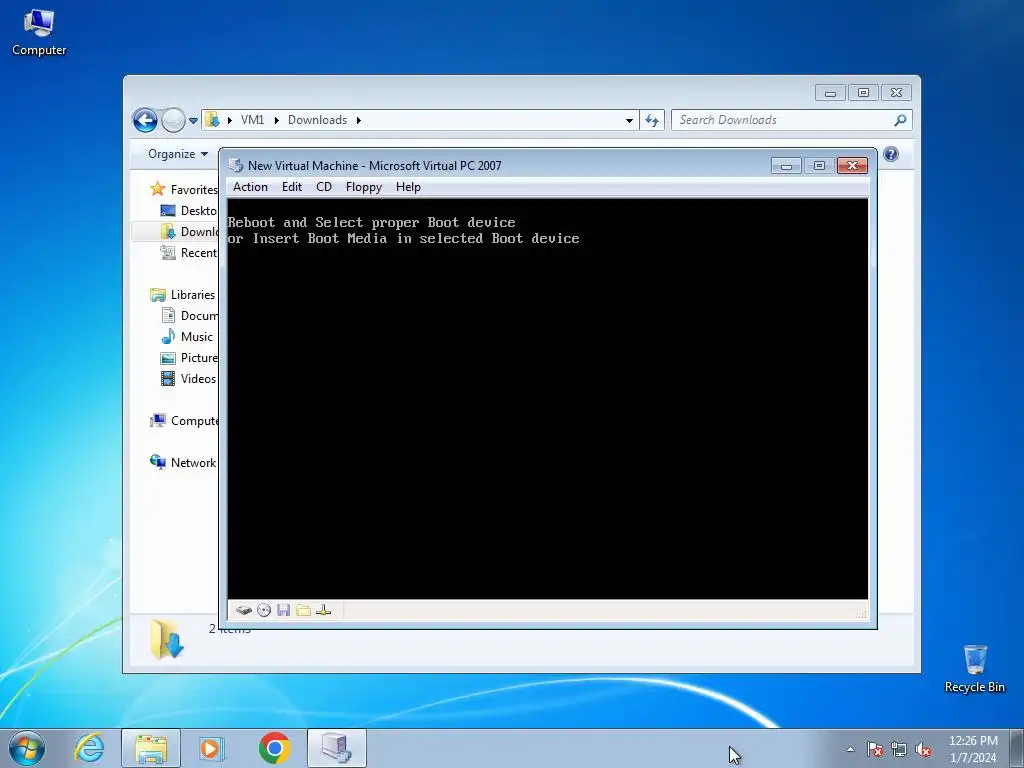Launch Internet Explorer from the taskbar

pyautogui.click(x=89, y=748)
